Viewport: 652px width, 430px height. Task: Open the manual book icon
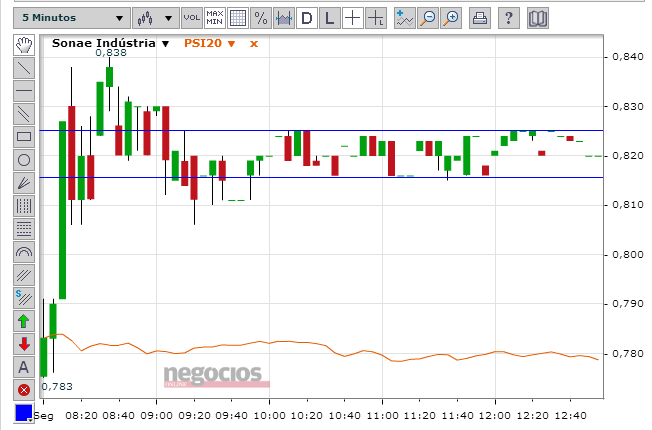(x=538, y=18)
